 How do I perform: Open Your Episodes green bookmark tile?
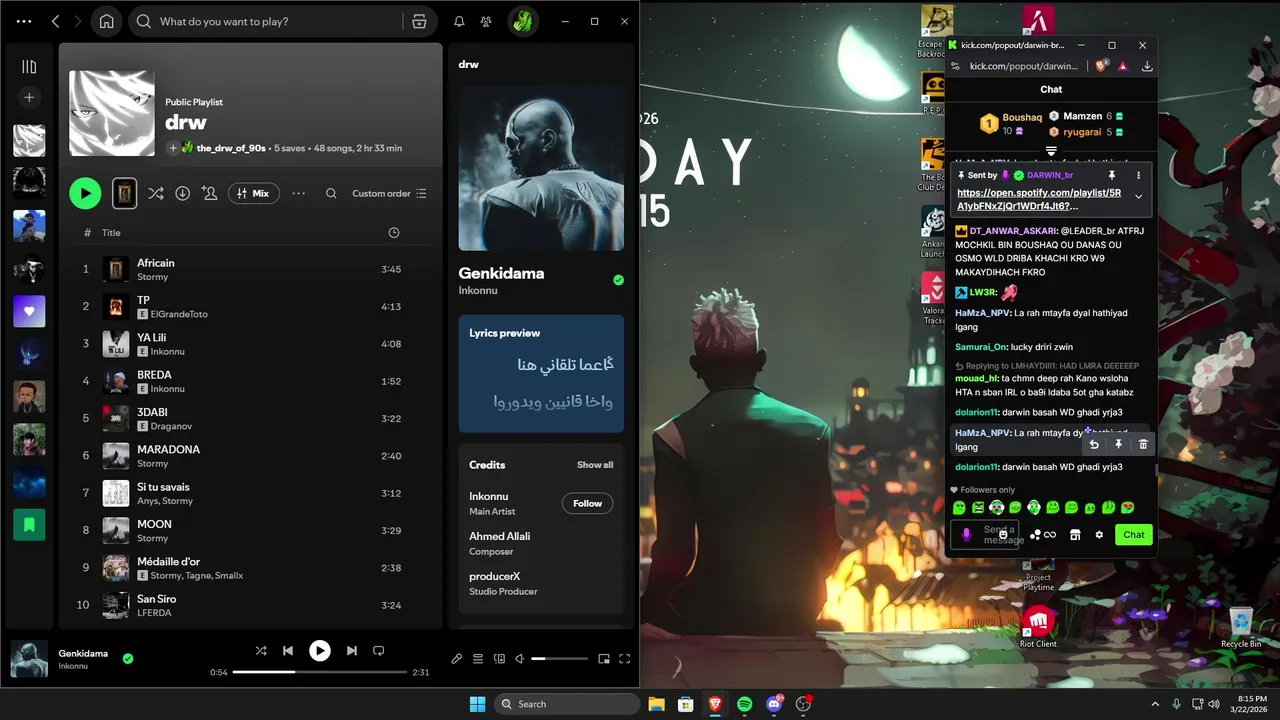(x=29, y=524)
